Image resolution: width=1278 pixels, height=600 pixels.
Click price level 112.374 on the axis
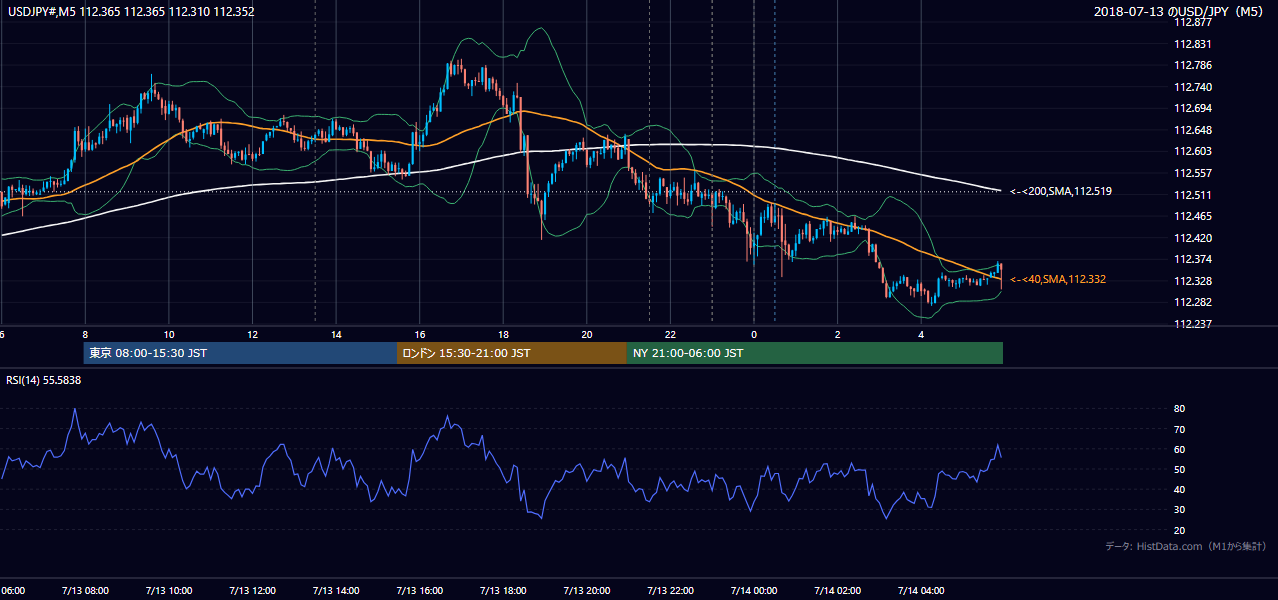click(x=1193, y=259)
